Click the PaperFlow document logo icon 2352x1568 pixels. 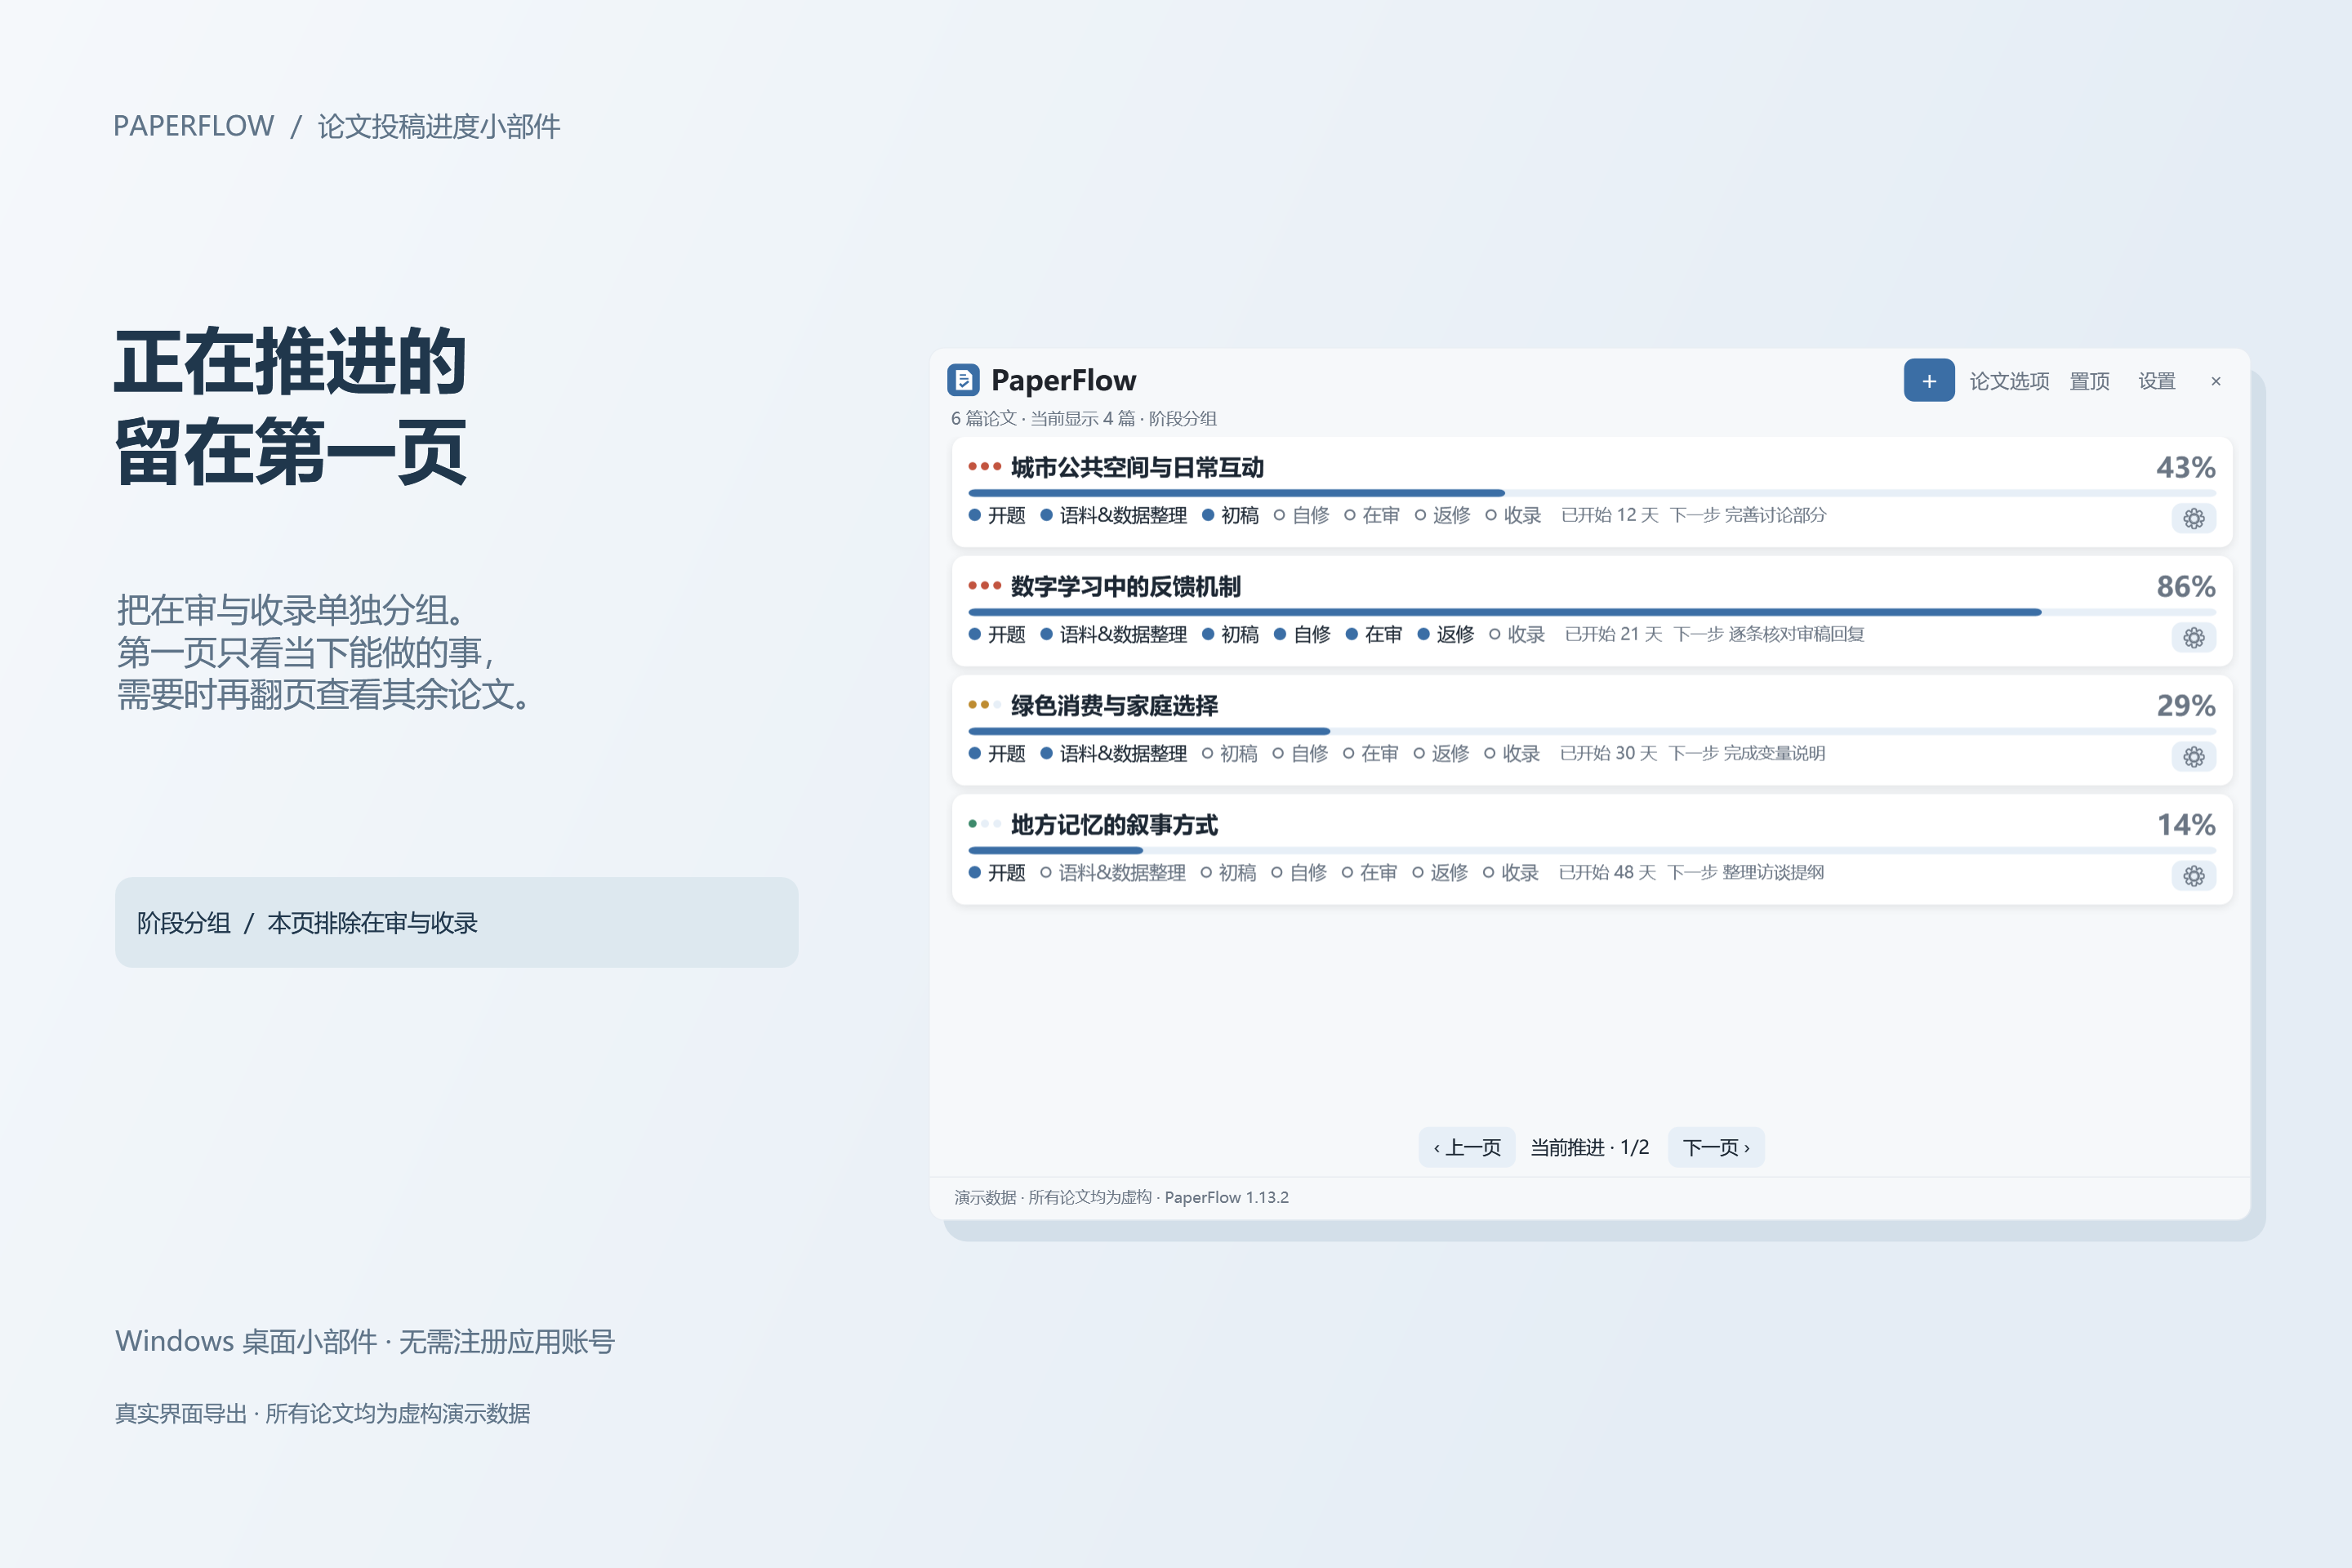coord(963,380)
